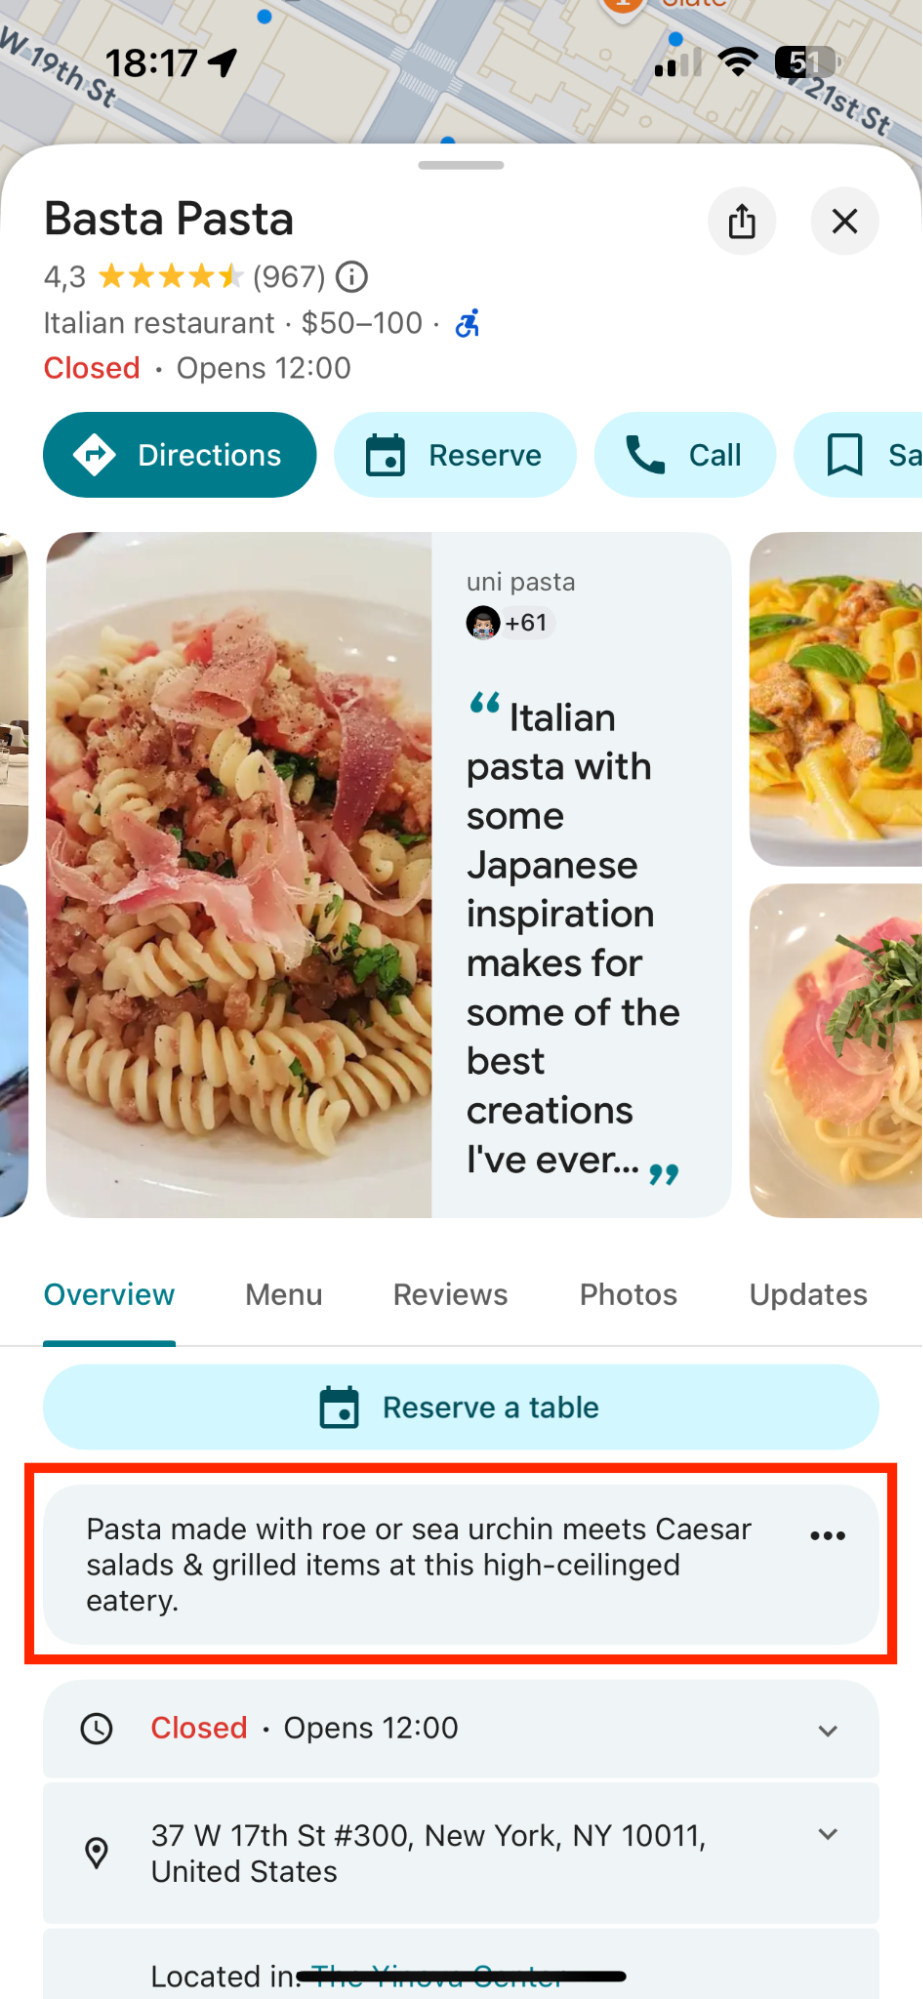The image size is (923, 1999).
Task: Tap the sheet drag handle at top
Action: tap(461, 165)
